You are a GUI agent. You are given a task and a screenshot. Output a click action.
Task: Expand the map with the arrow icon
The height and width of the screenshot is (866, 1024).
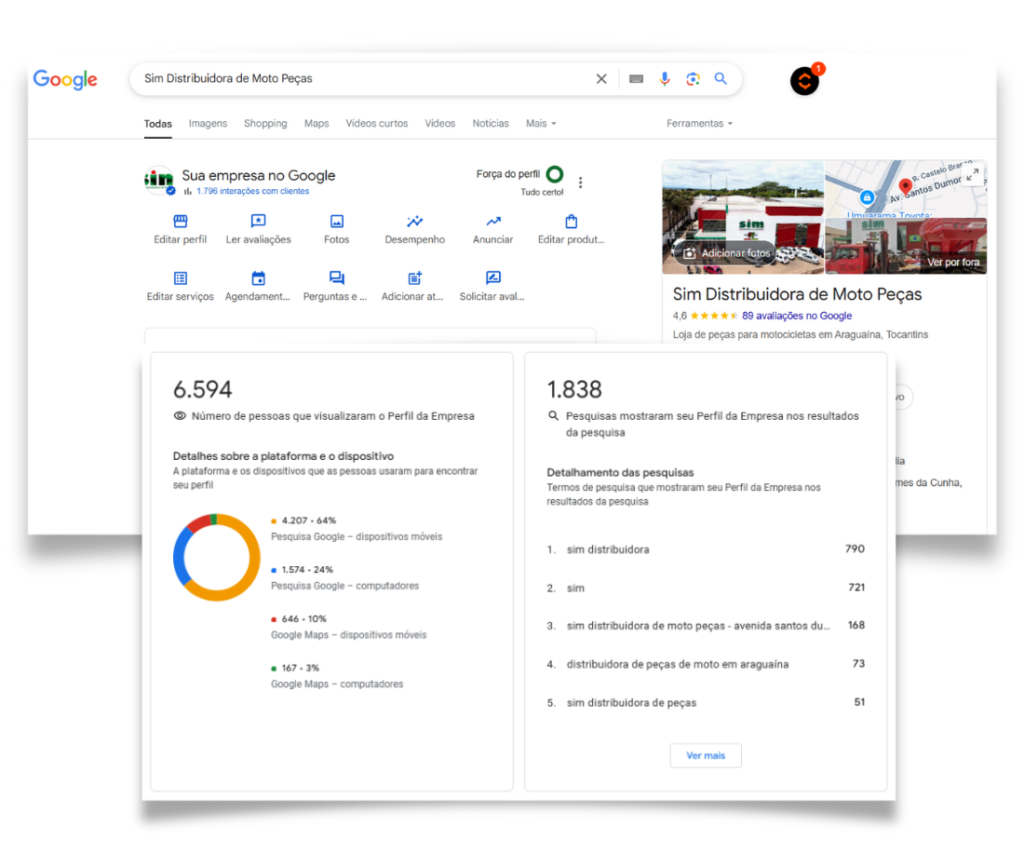tap(972, 174)
